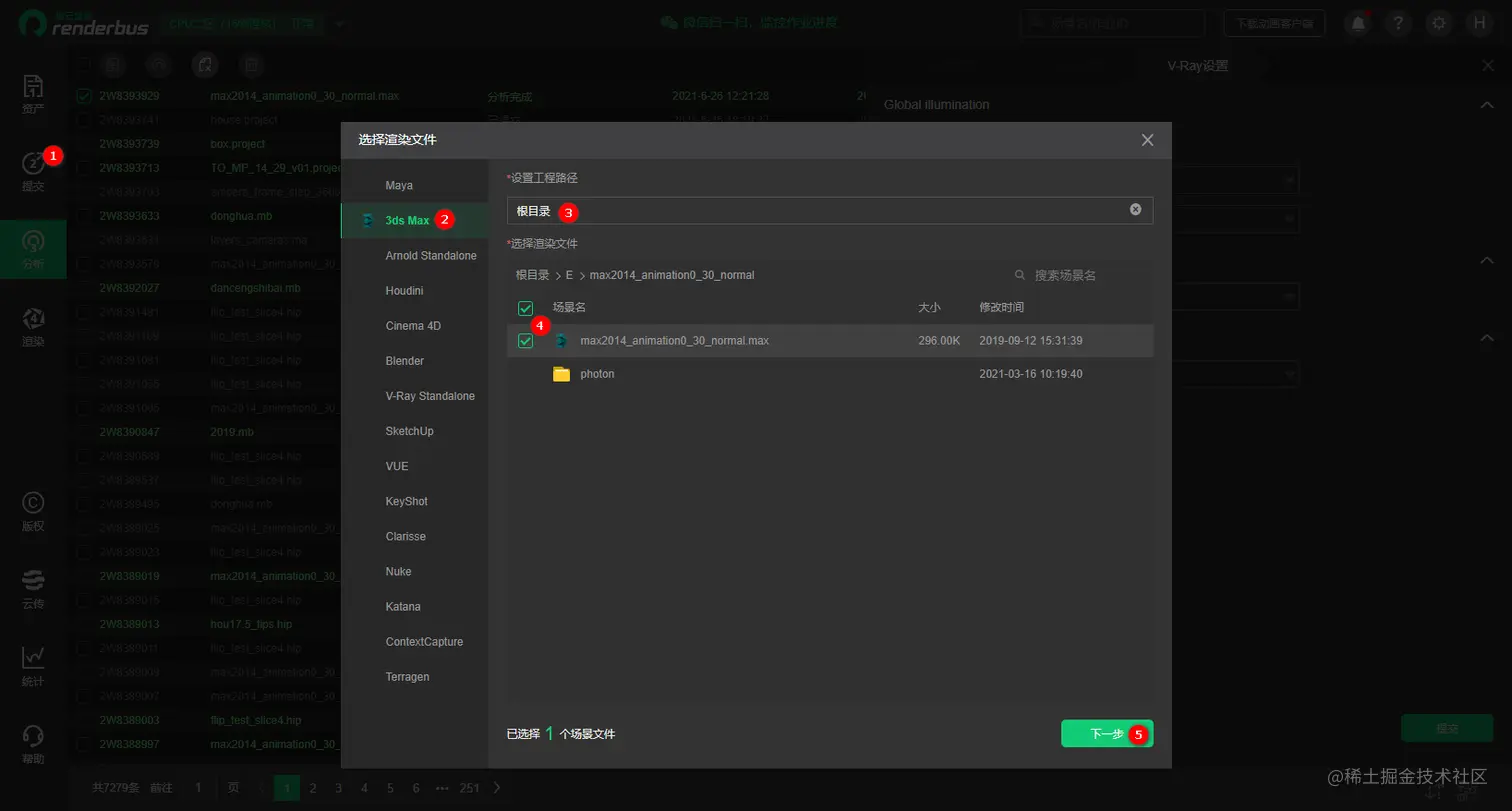This screenshot has height=811, width=1512.
Task: Select VUE in the software list
Action: click(414, 466)
